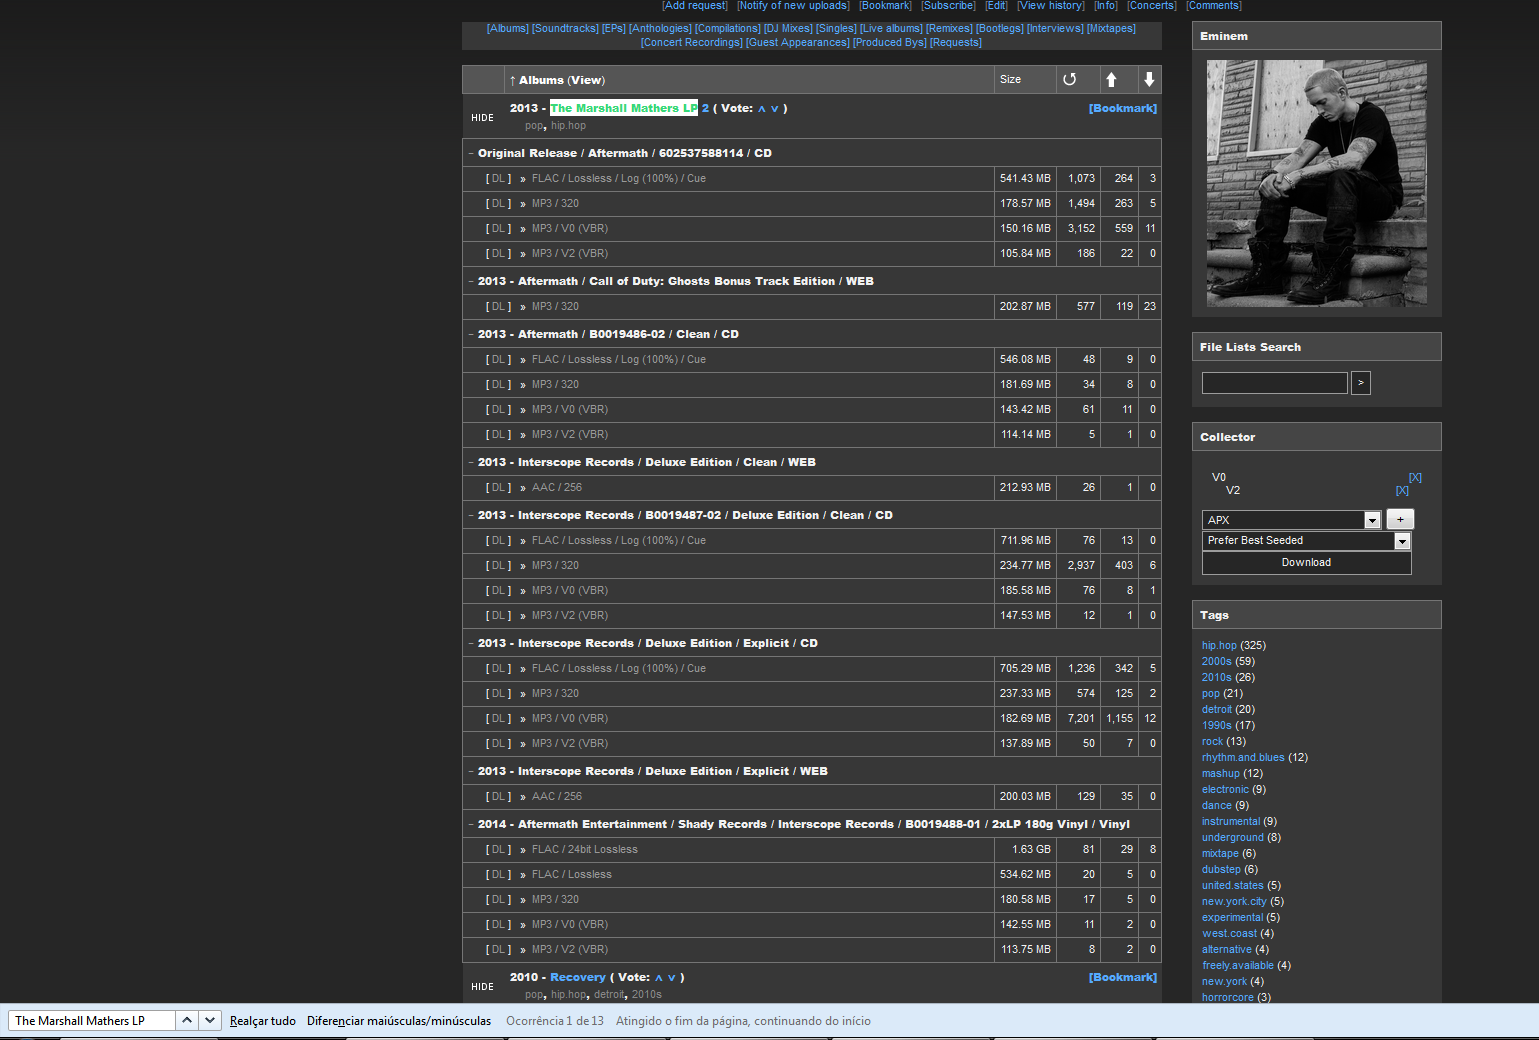
Task: Download the 202.87 MB Call of Duty edition
Action: tap(499, 306)
